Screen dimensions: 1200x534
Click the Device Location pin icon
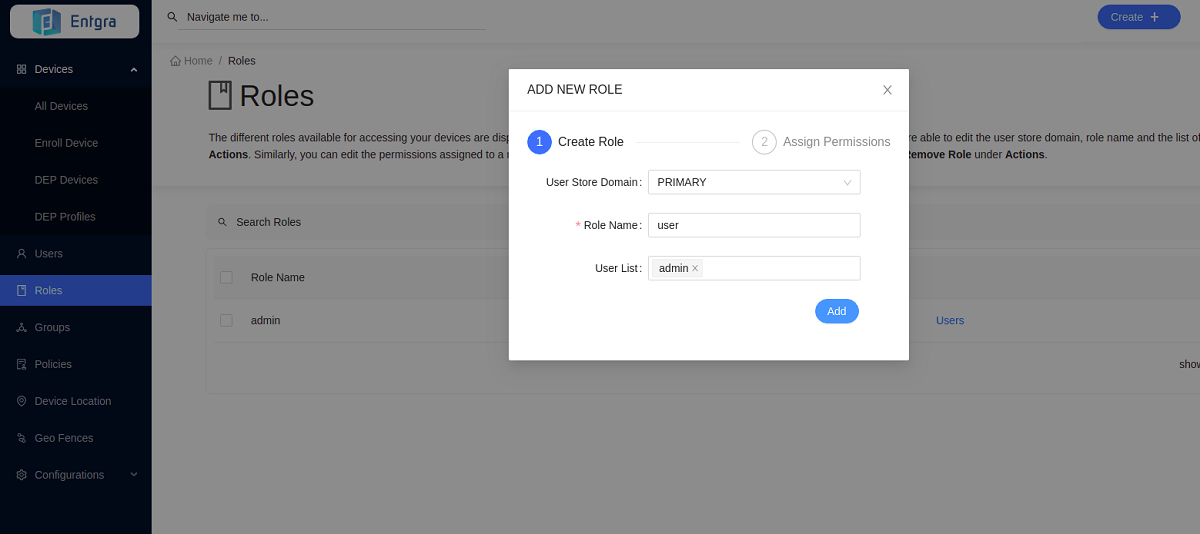coord(21,401)
